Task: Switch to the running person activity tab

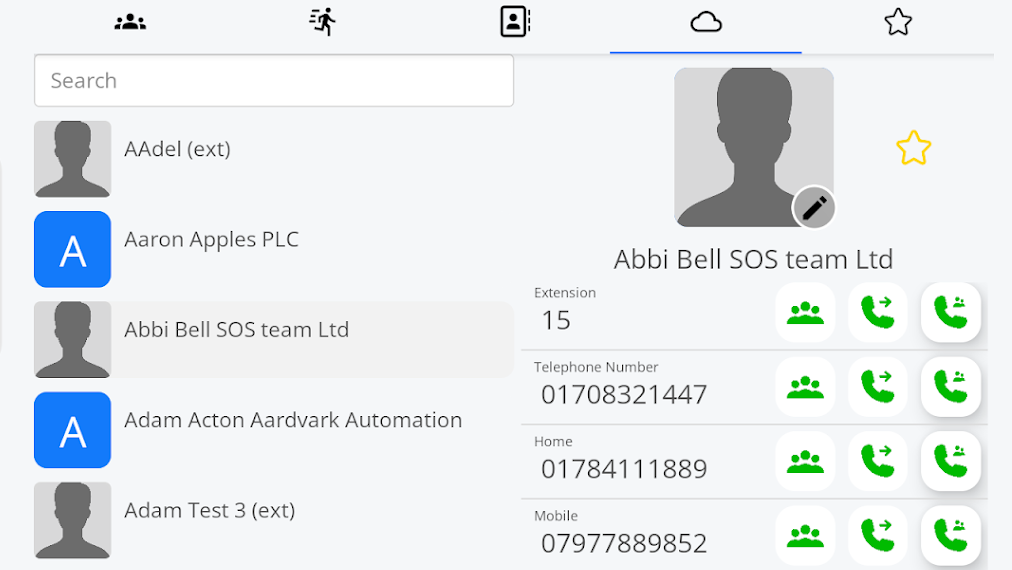Action: (x=322, y=22)
